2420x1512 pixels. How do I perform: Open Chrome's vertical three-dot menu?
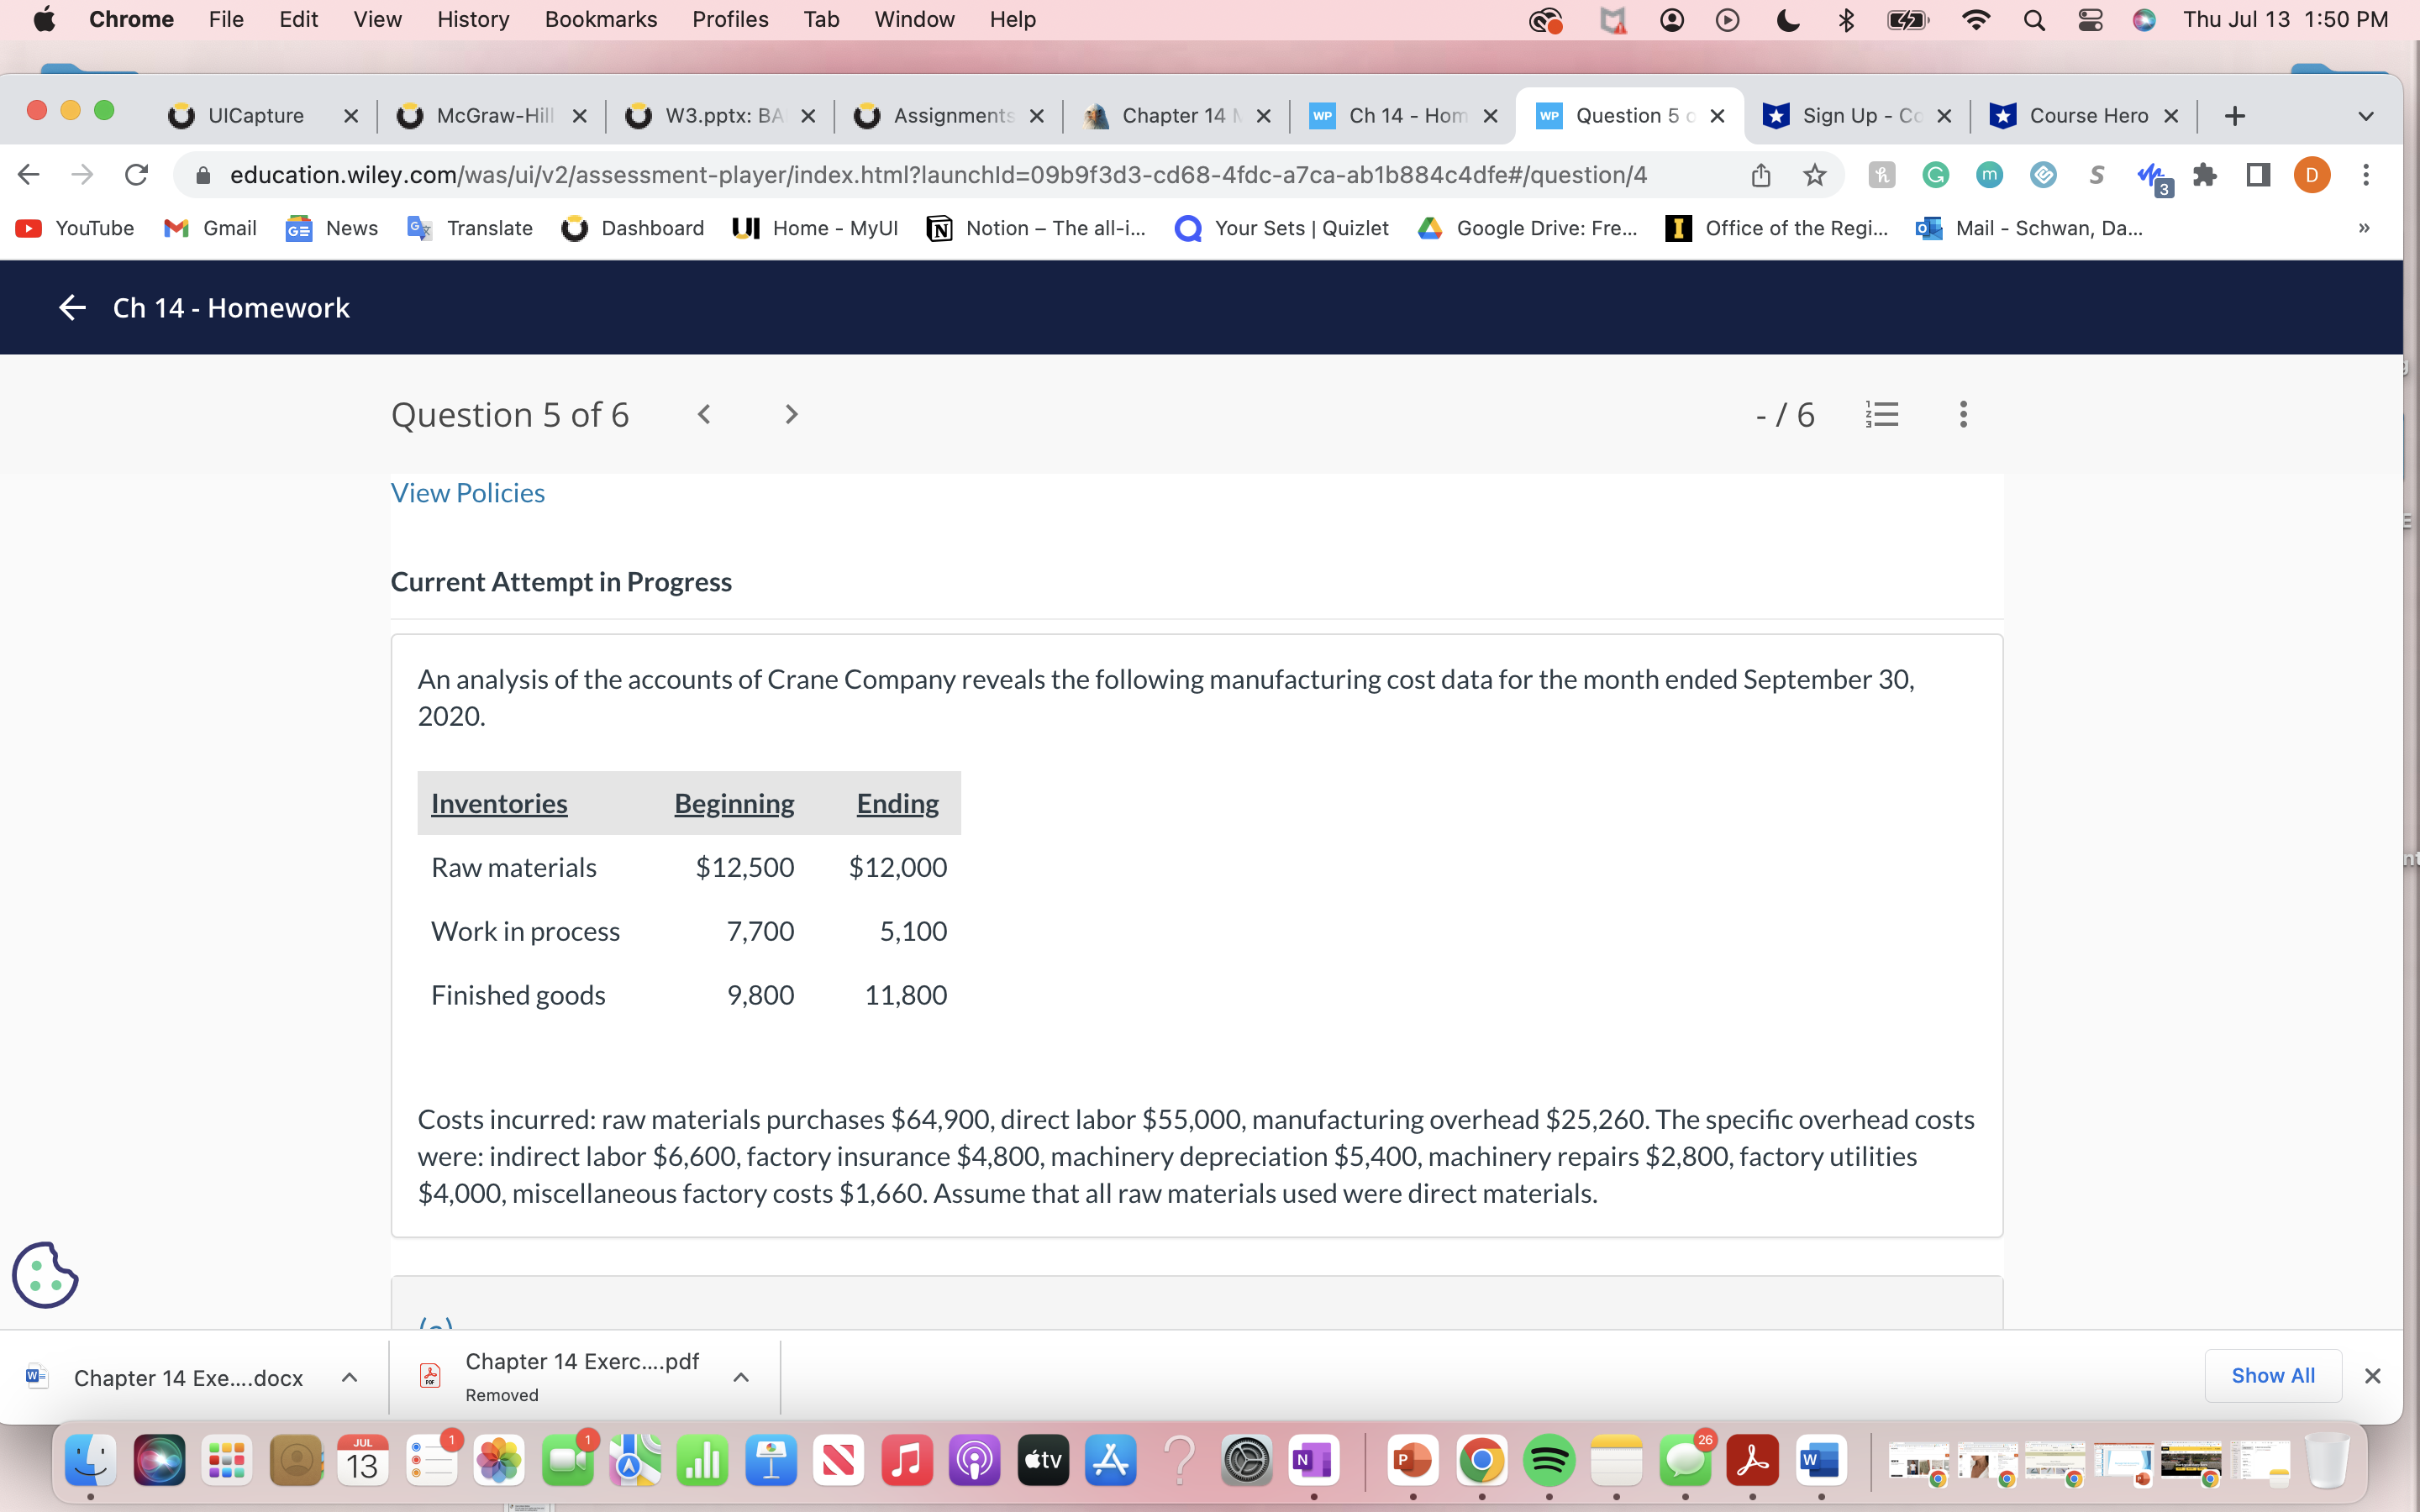[x=2366, y=175]
